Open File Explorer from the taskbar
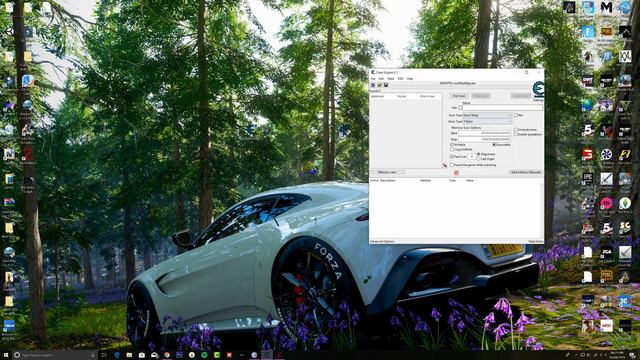640x360 pixels. click(x=129, y=355)
